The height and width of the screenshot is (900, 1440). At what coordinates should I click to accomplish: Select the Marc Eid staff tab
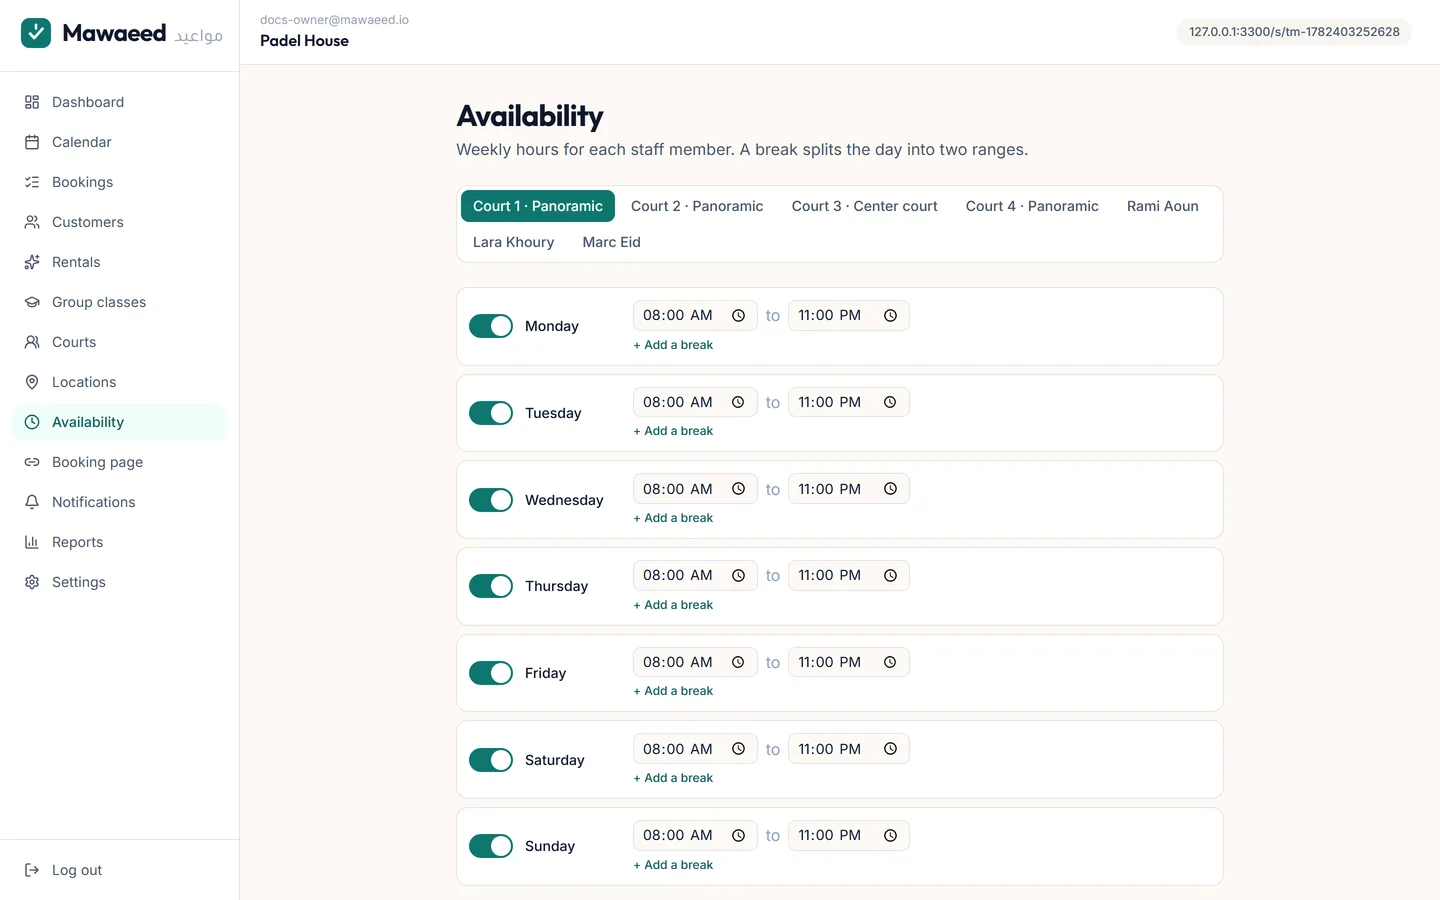click(612, 242)
